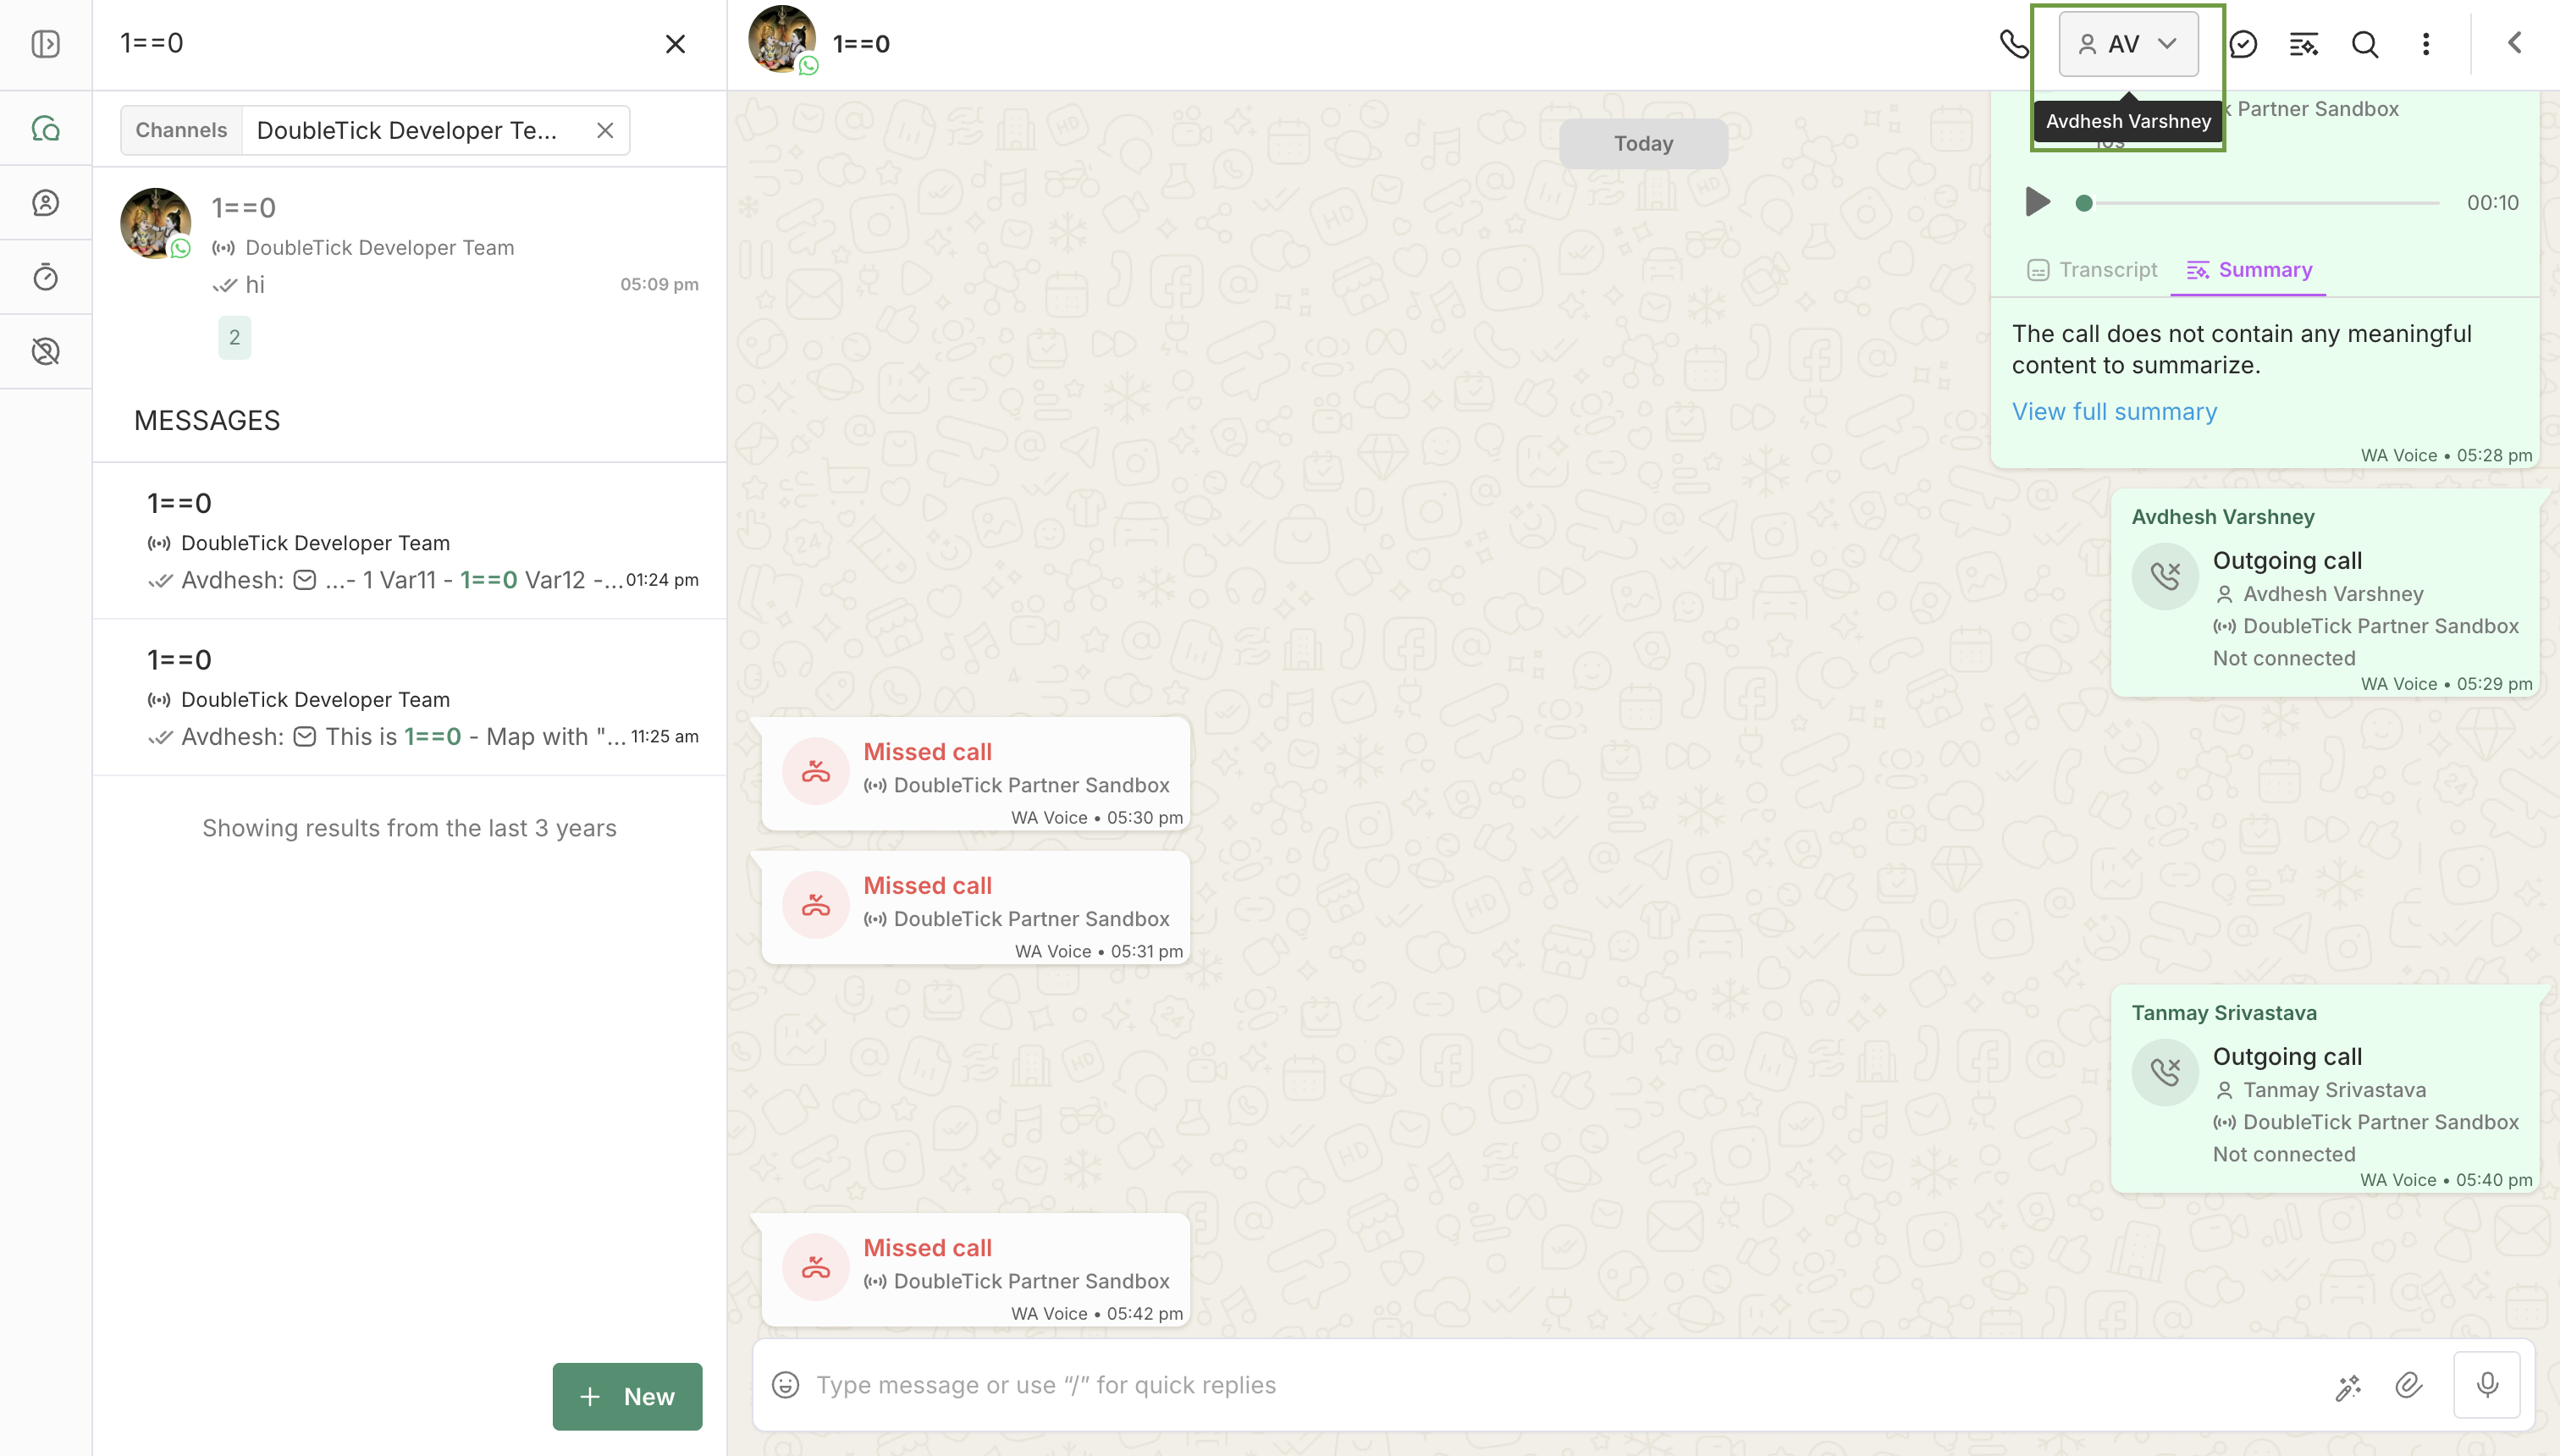Viewport: 2560px width, 1456px height.
Task: Open View full summary link
Action: coord(2114,411)
